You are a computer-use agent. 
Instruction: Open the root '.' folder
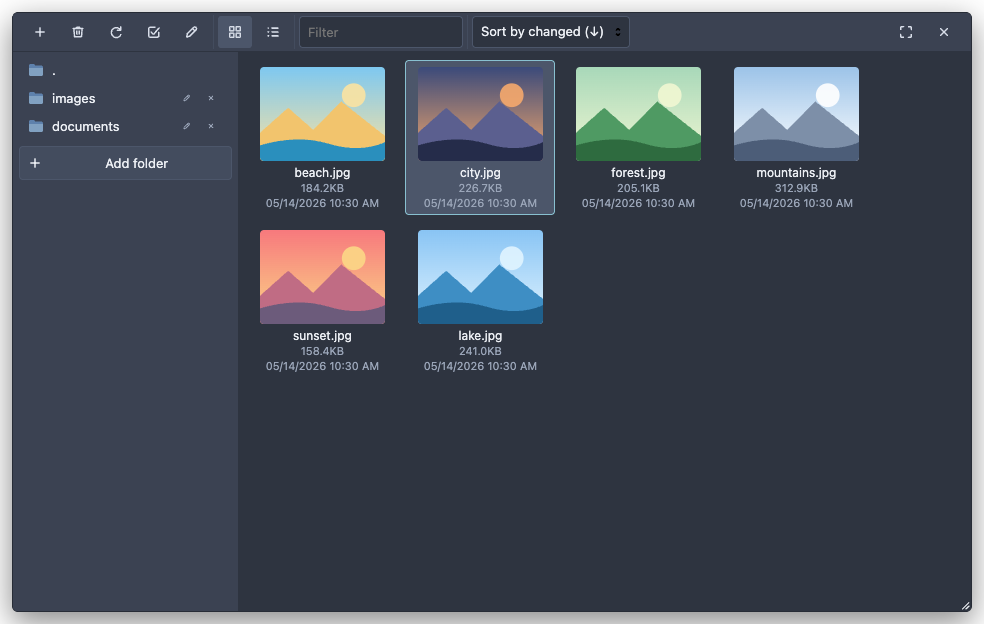pos(126,70)
